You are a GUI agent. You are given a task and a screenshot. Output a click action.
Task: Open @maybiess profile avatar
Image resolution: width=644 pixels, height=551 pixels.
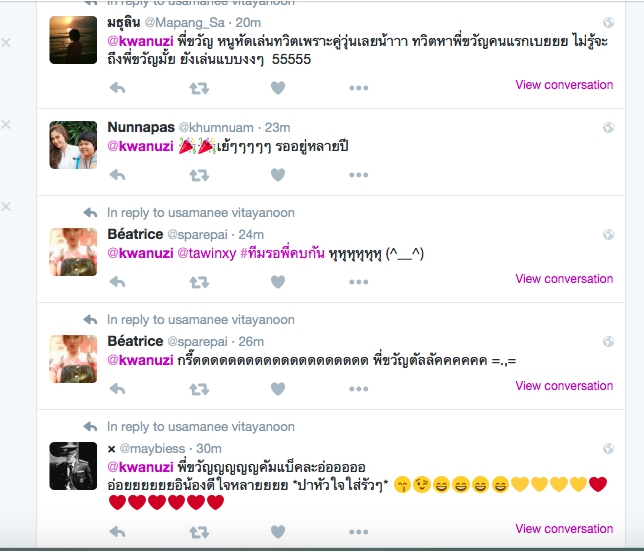coord(73,466)
